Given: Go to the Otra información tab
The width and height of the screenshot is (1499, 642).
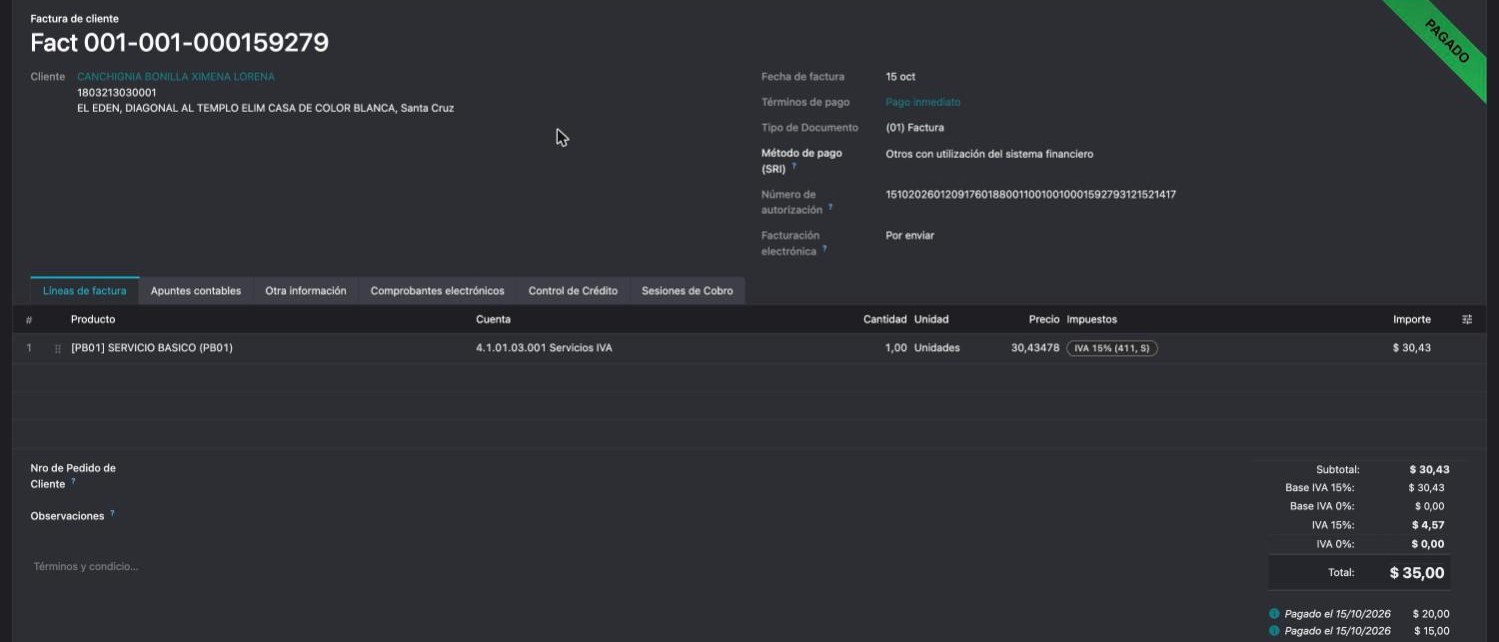Looking at the screenshot, I should tap(306, 291).
